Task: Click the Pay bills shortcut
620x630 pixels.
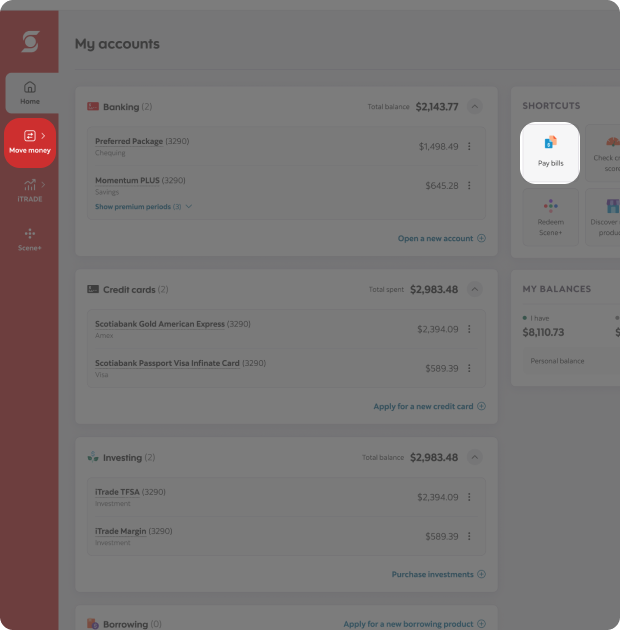Action: tap(550, 152)
